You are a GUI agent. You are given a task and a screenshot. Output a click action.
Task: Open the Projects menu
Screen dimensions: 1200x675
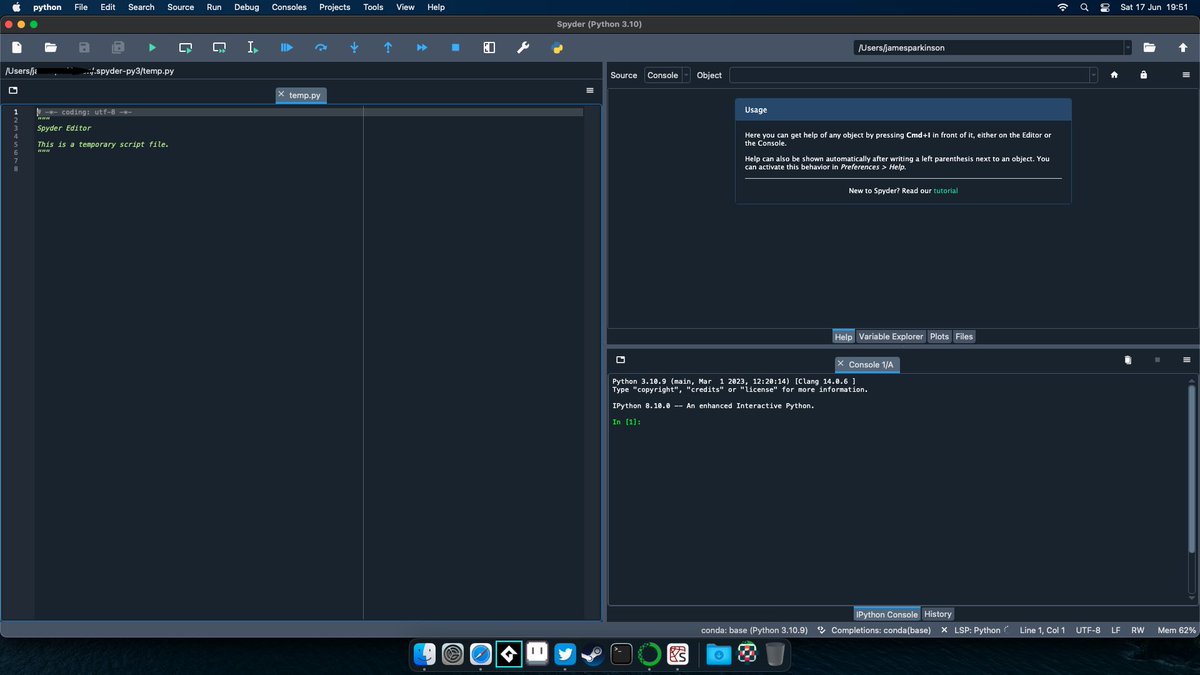coord(334,7)
